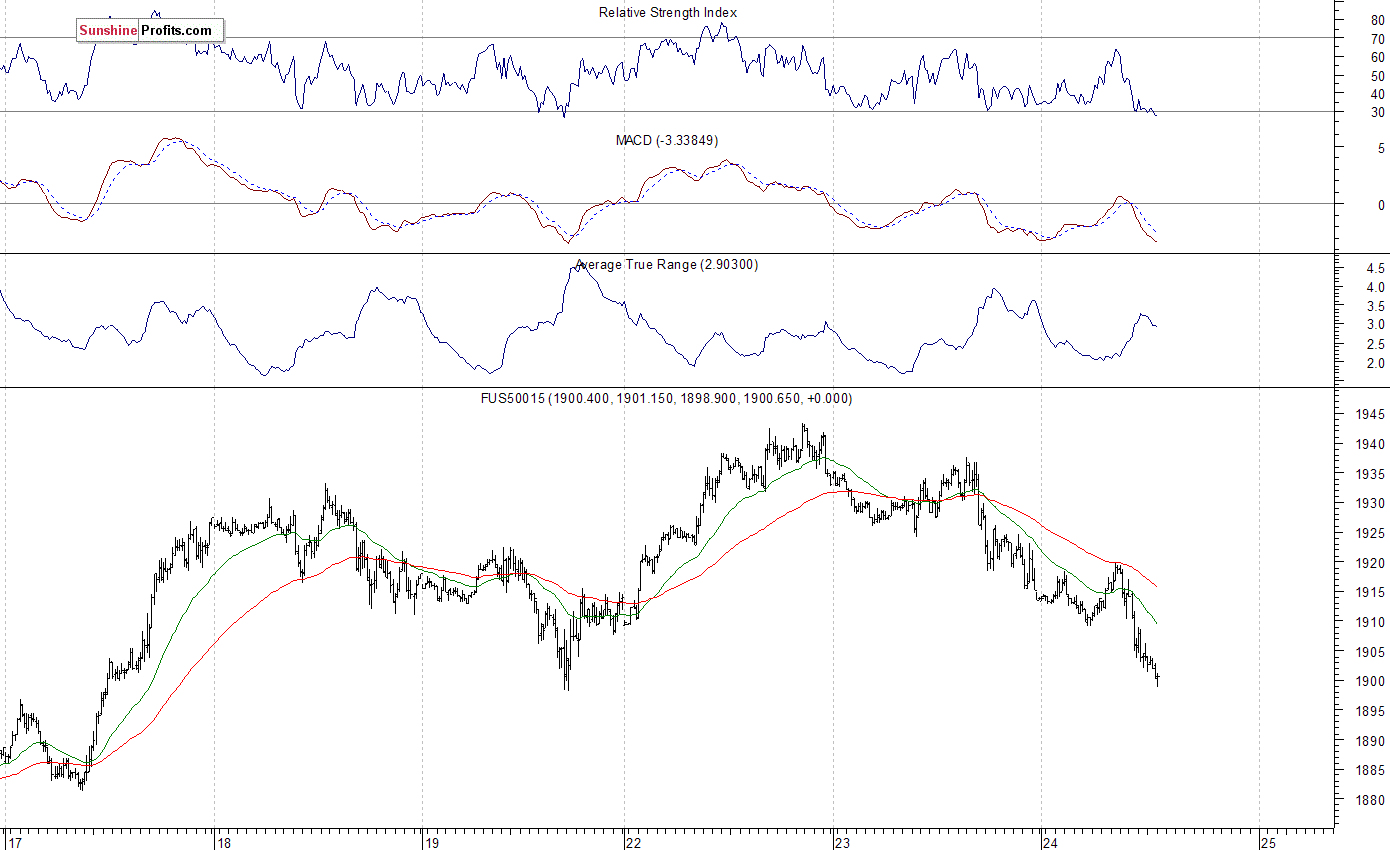This screenshot has width=1390, height=850.
Task: Click the ATR axis value 4.0
Action: [x=1374, y=287]
